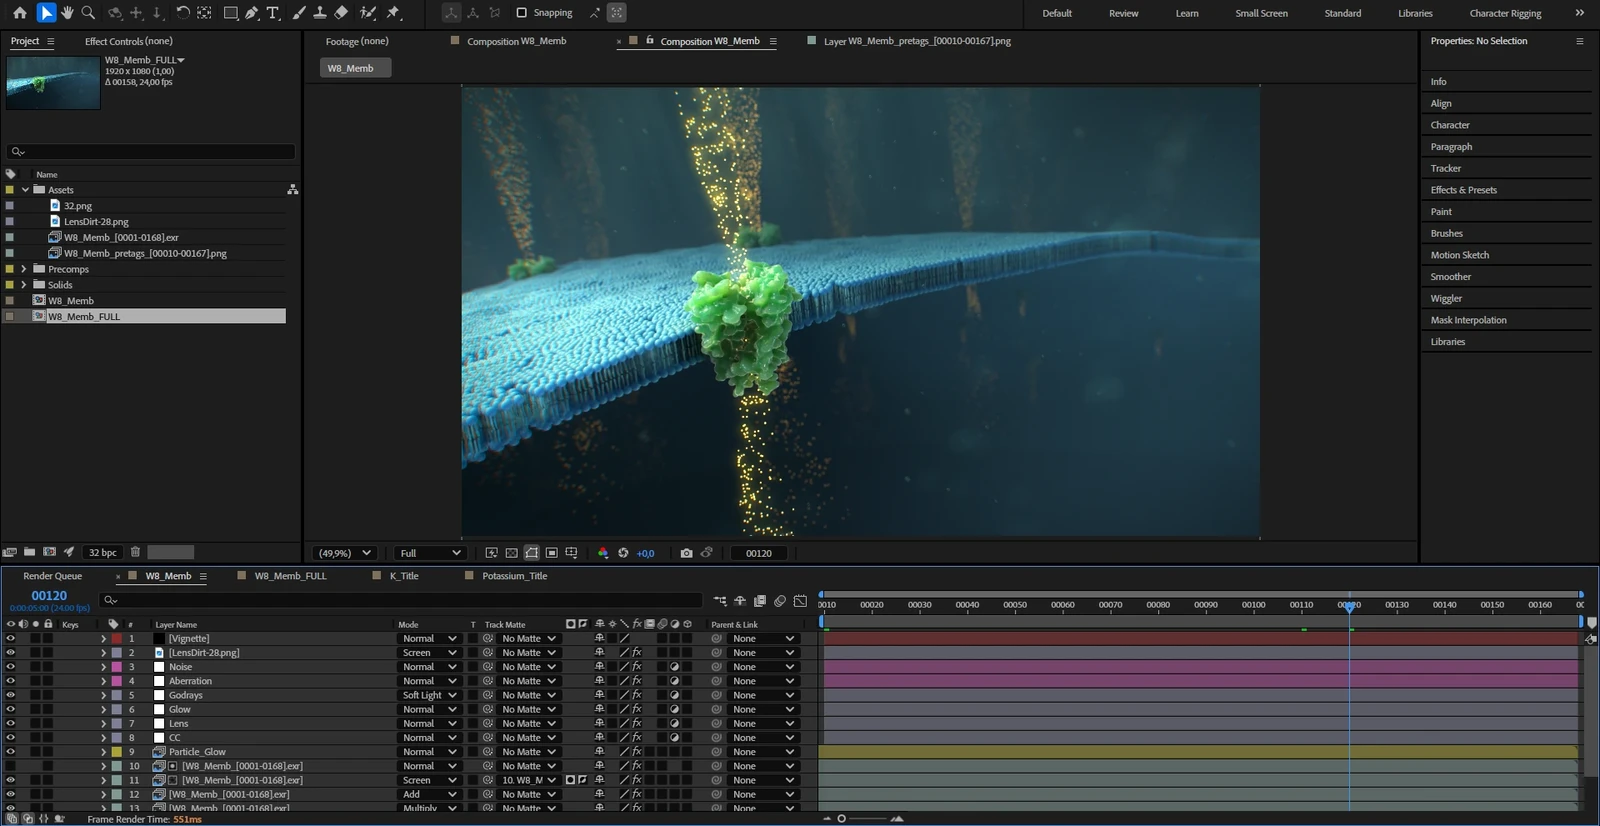The height and width of the screenshot is (826, 1600).
Task: Switch to the K_Title timeline tab
Action: [x=404, y=576]
